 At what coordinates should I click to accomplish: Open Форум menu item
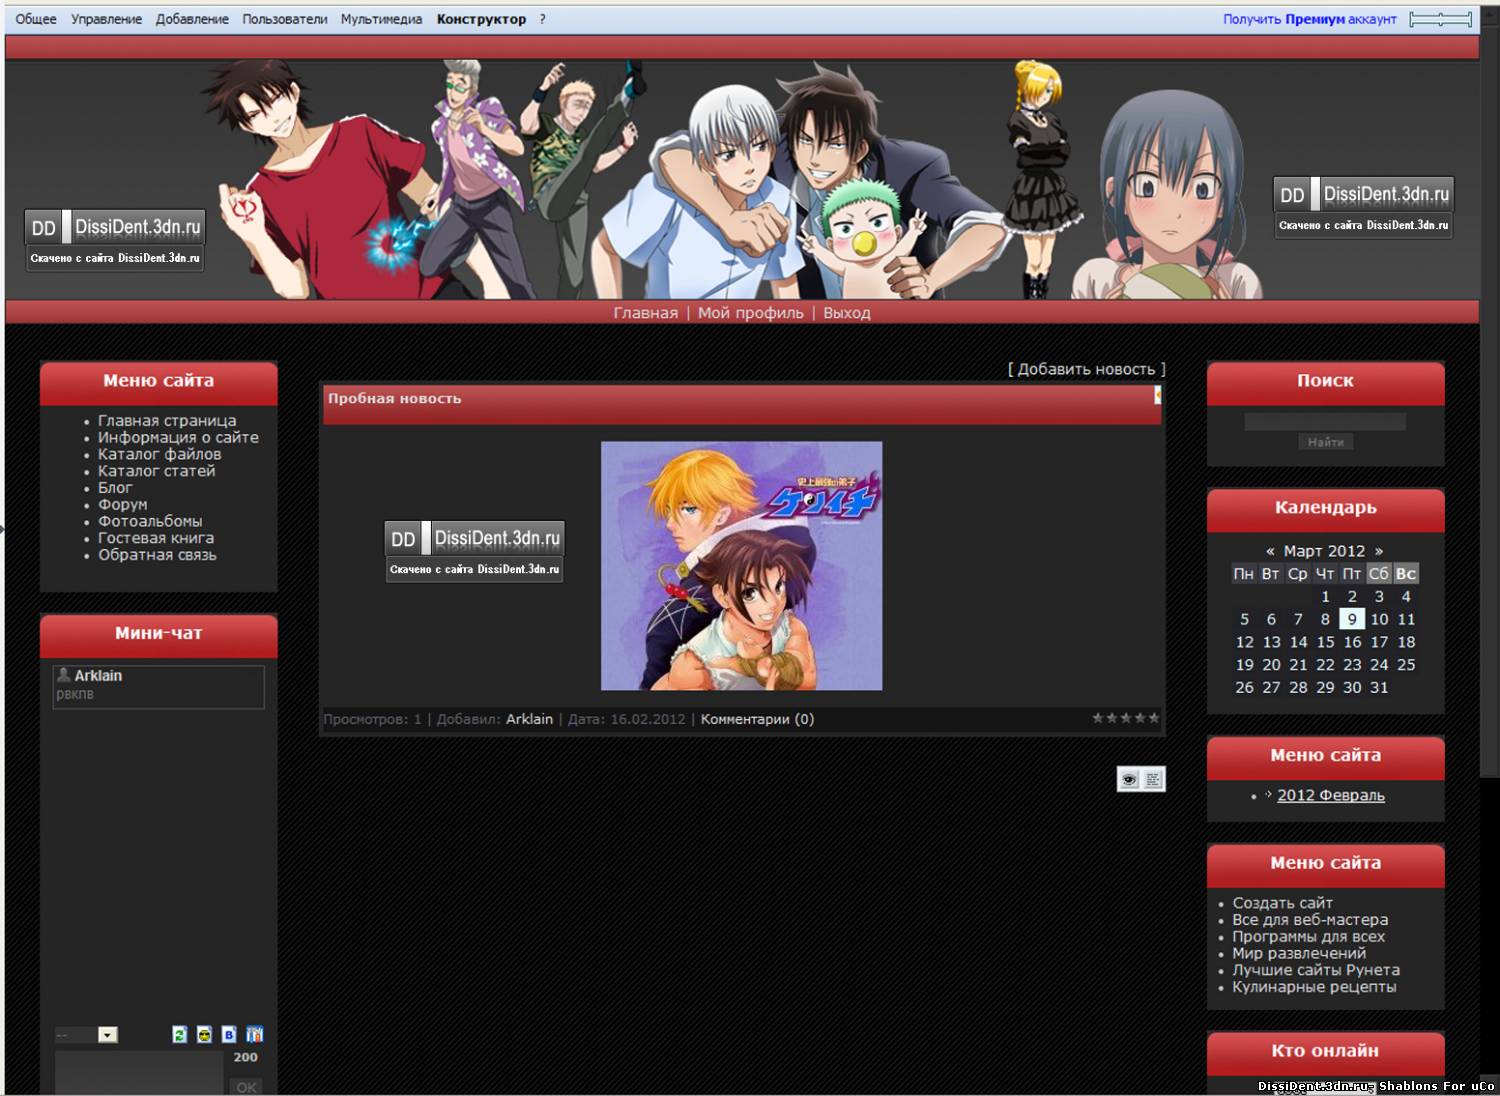[122, 505]
